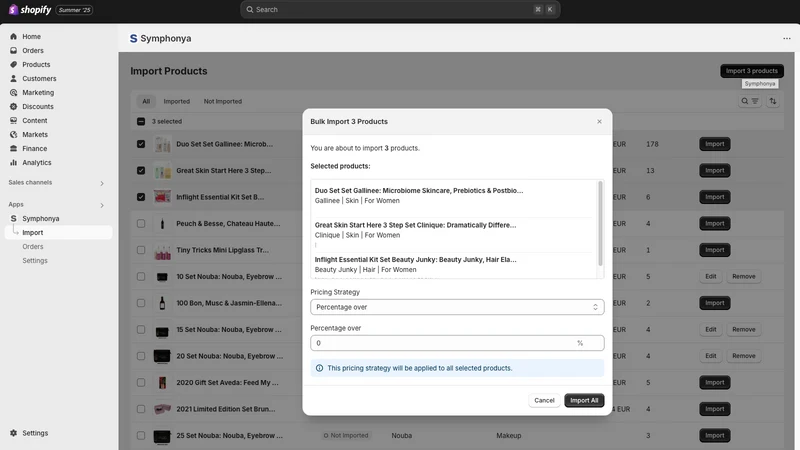
Task: Click the selected products list scrollbar
Action: coord(600,223)
